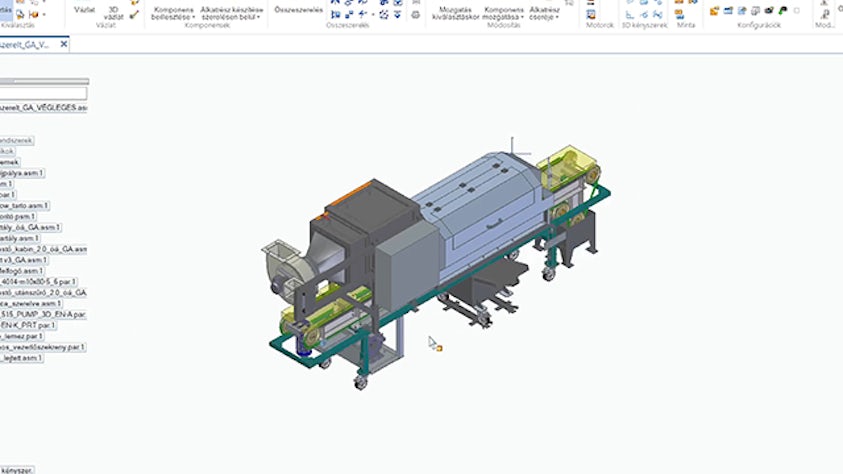Click the pattern icon above Minta label
The width and height of the screenshot is (843, 474).
point(680,13)
